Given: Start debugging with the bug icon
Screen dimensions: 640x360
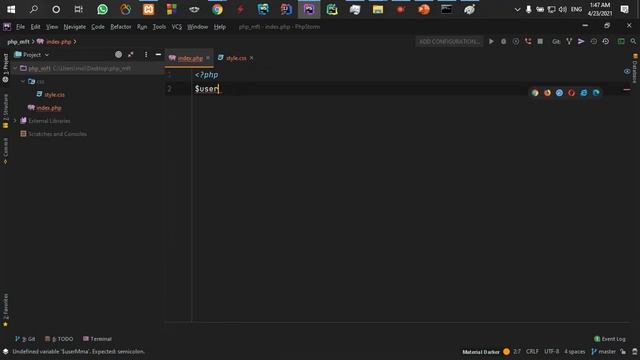Looking at the screenshot, I should (504, 42).
